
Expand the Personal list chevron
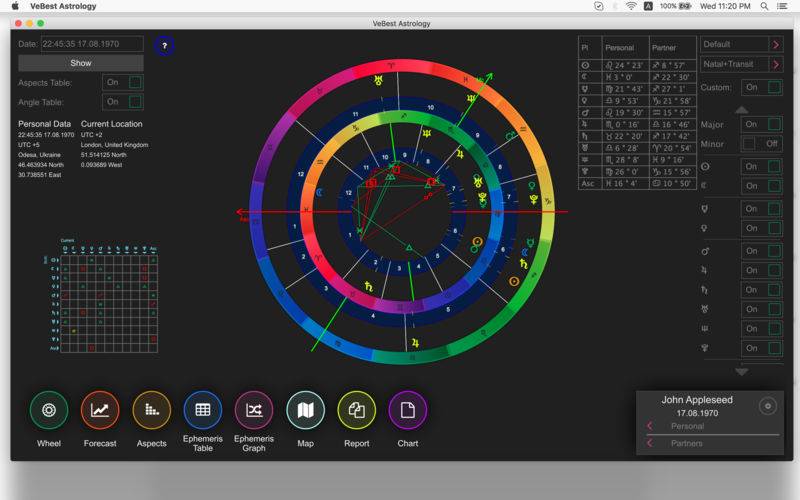649,426
